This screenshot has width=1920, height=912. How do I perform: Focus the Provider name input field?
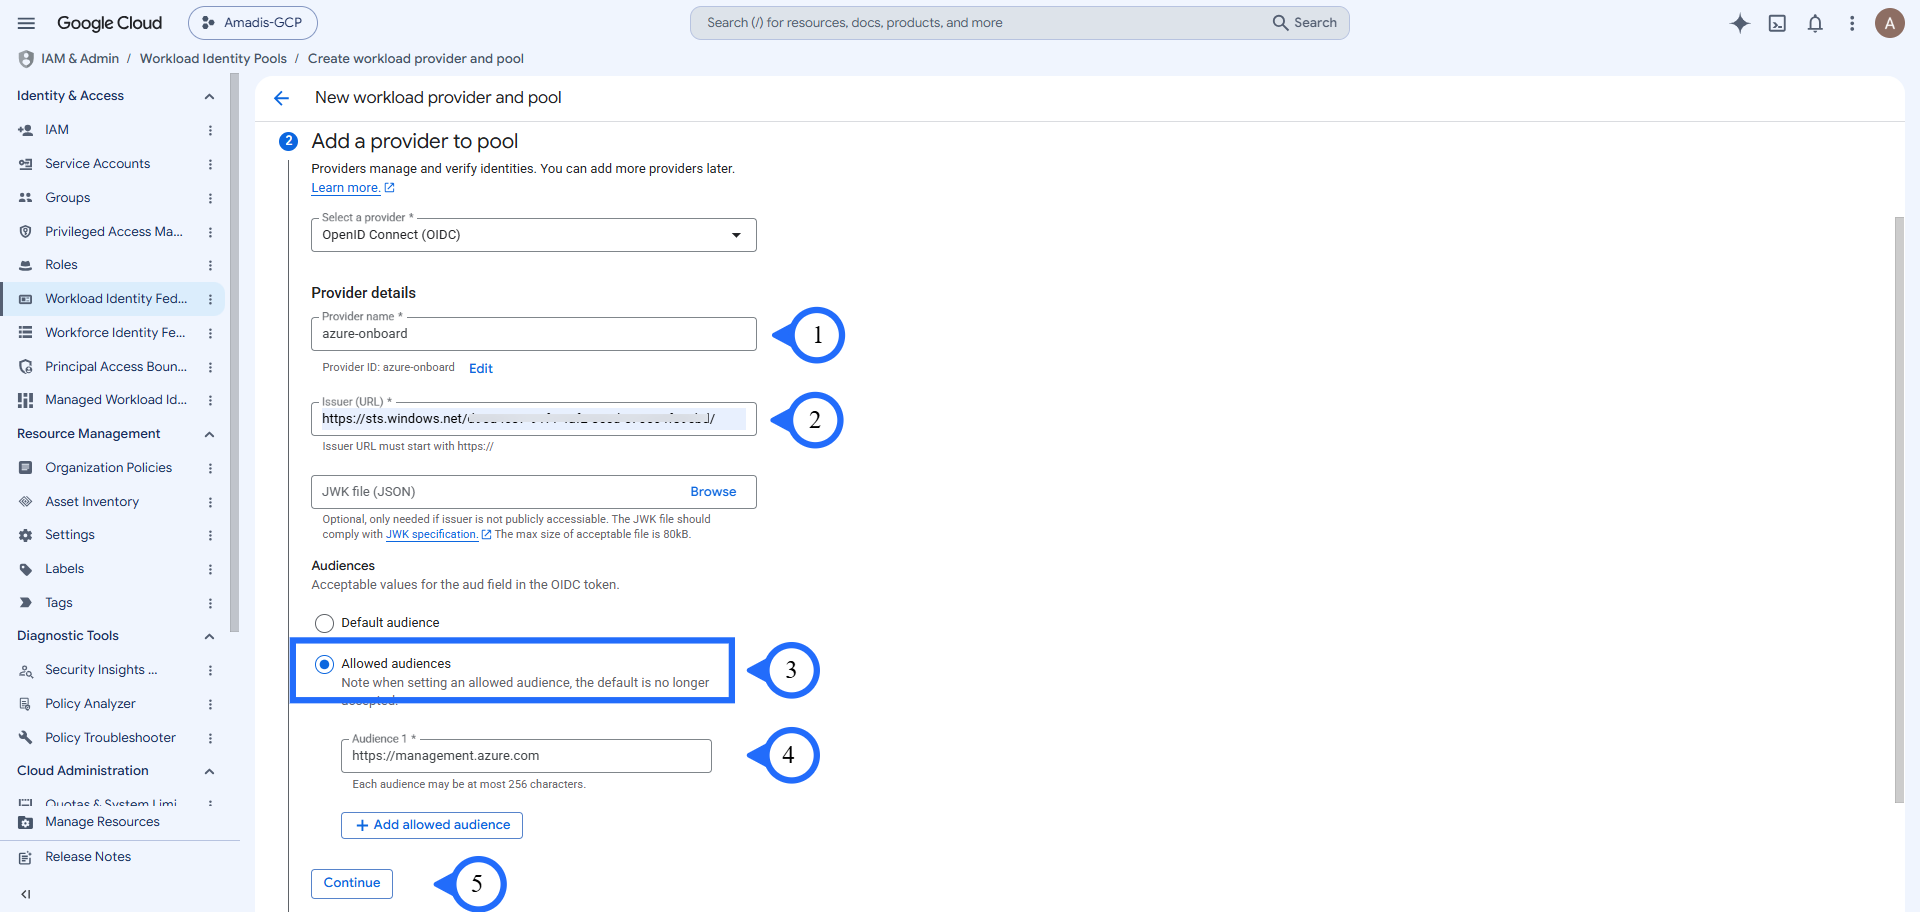(533, 334)
